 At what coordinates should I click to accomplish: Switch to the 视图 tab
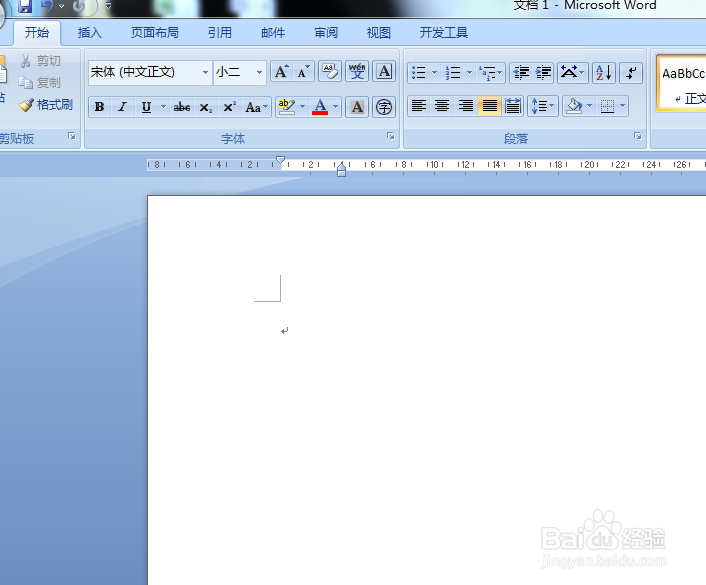point(379,33)
